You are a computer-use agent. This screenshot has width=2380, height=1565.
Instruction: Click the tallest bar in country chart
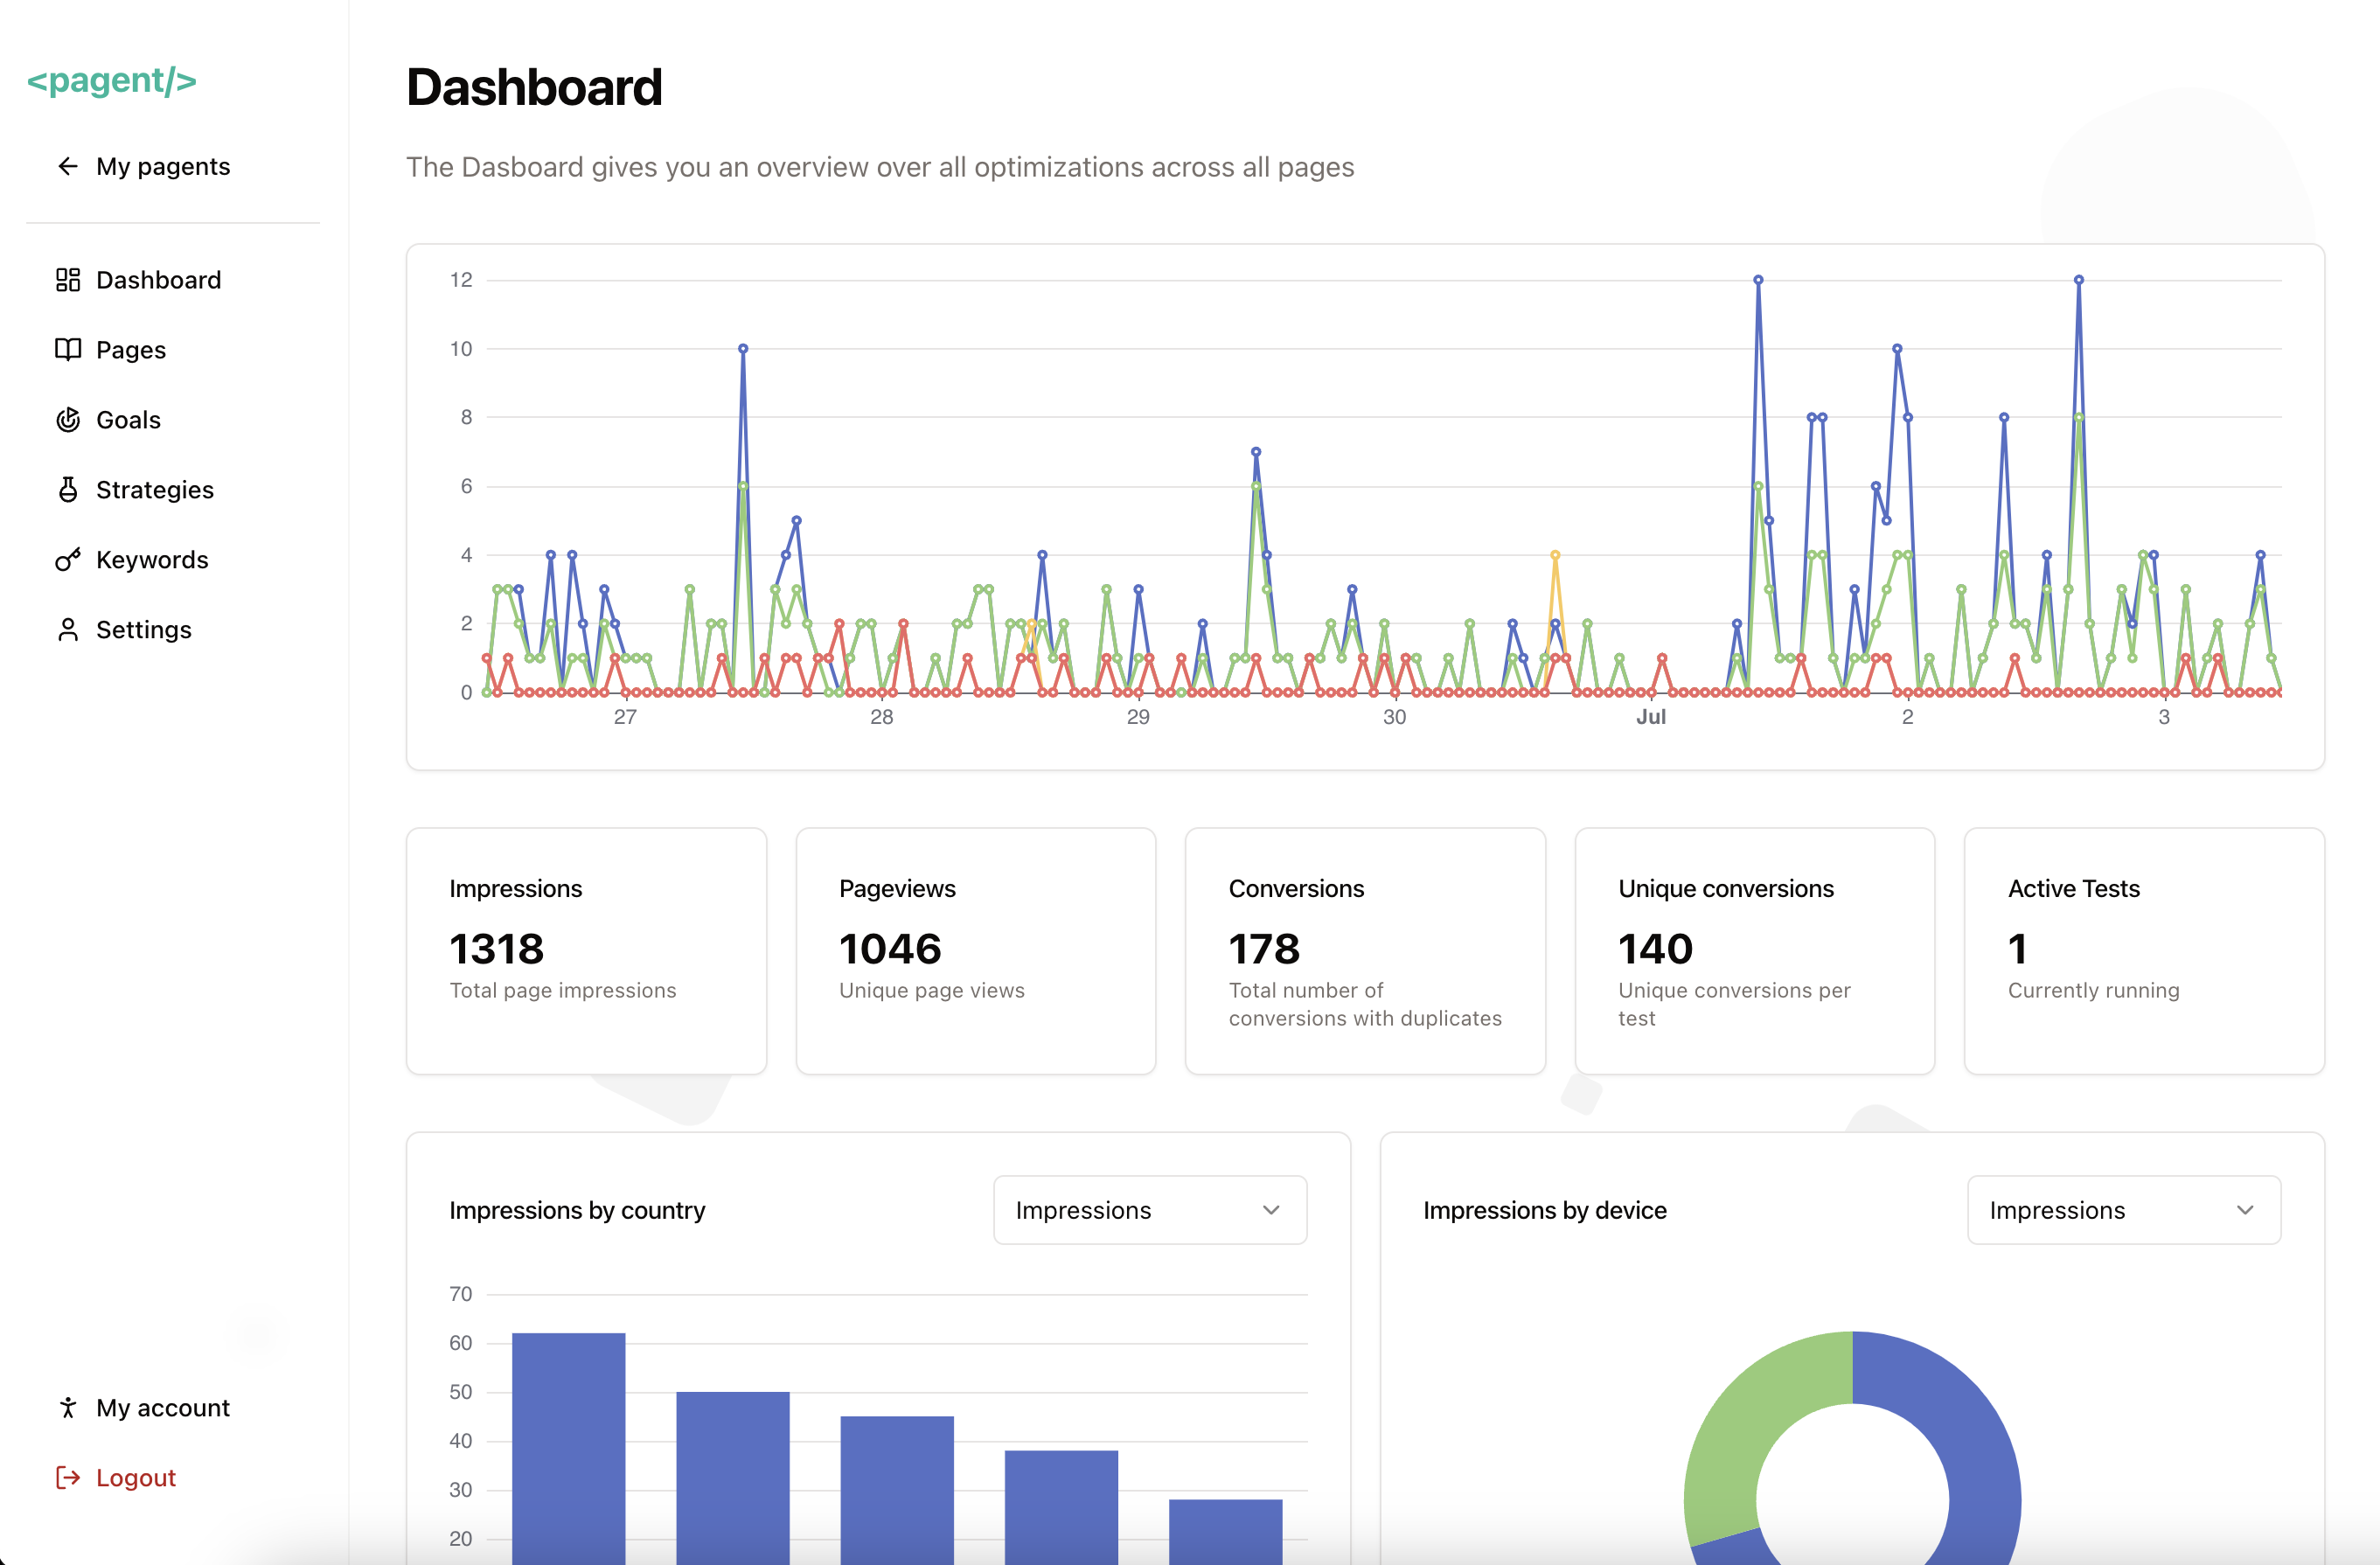(x=569, y=1448)
